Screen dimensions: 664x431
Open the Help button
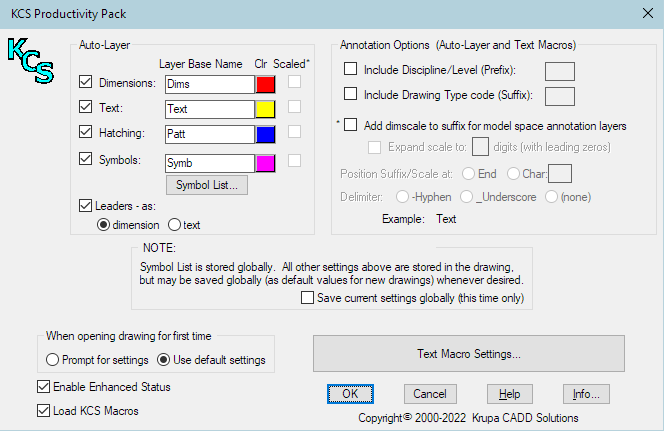510,394
